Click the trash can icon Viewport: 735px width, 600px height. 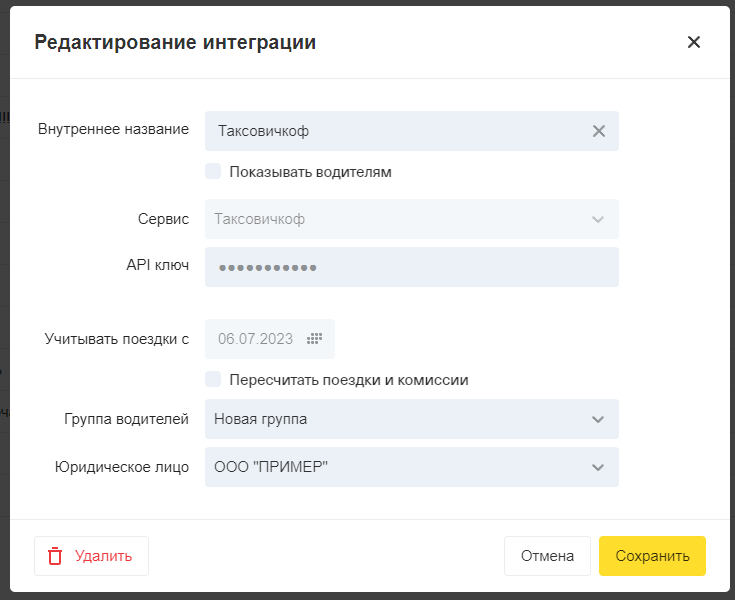pos(56,556)
